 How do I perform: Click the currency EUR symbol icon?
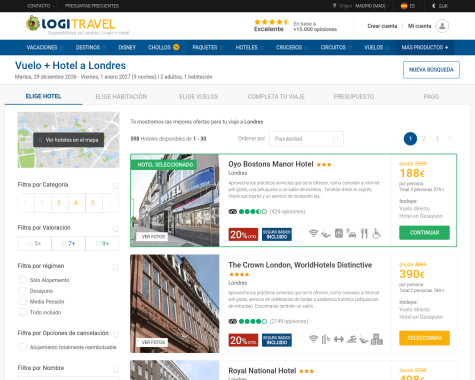(x=434, y=6)
